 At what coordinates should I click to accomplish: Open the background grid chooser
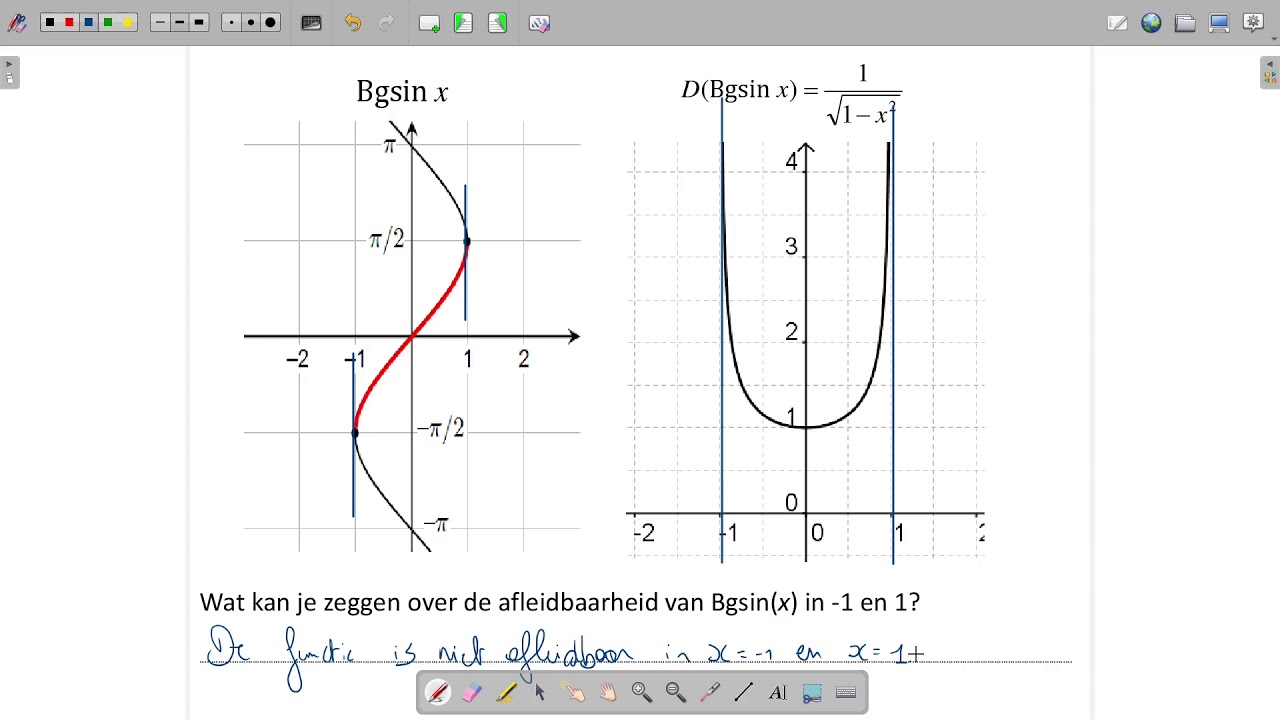click(311, 23)
